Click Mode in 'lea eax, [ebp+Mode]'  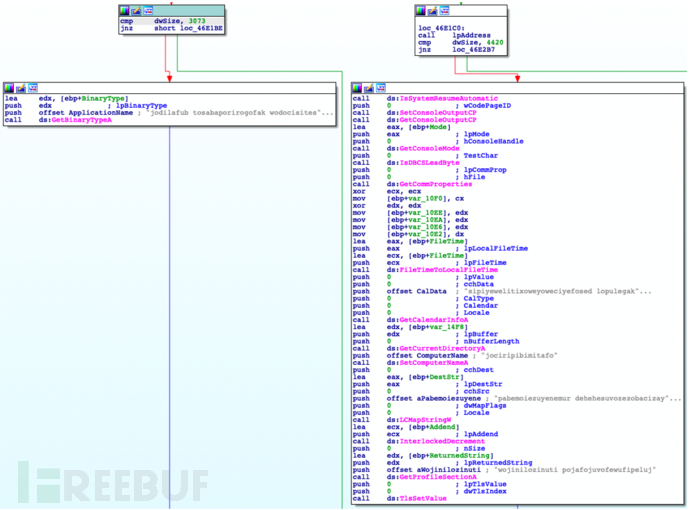coord(438,127)
